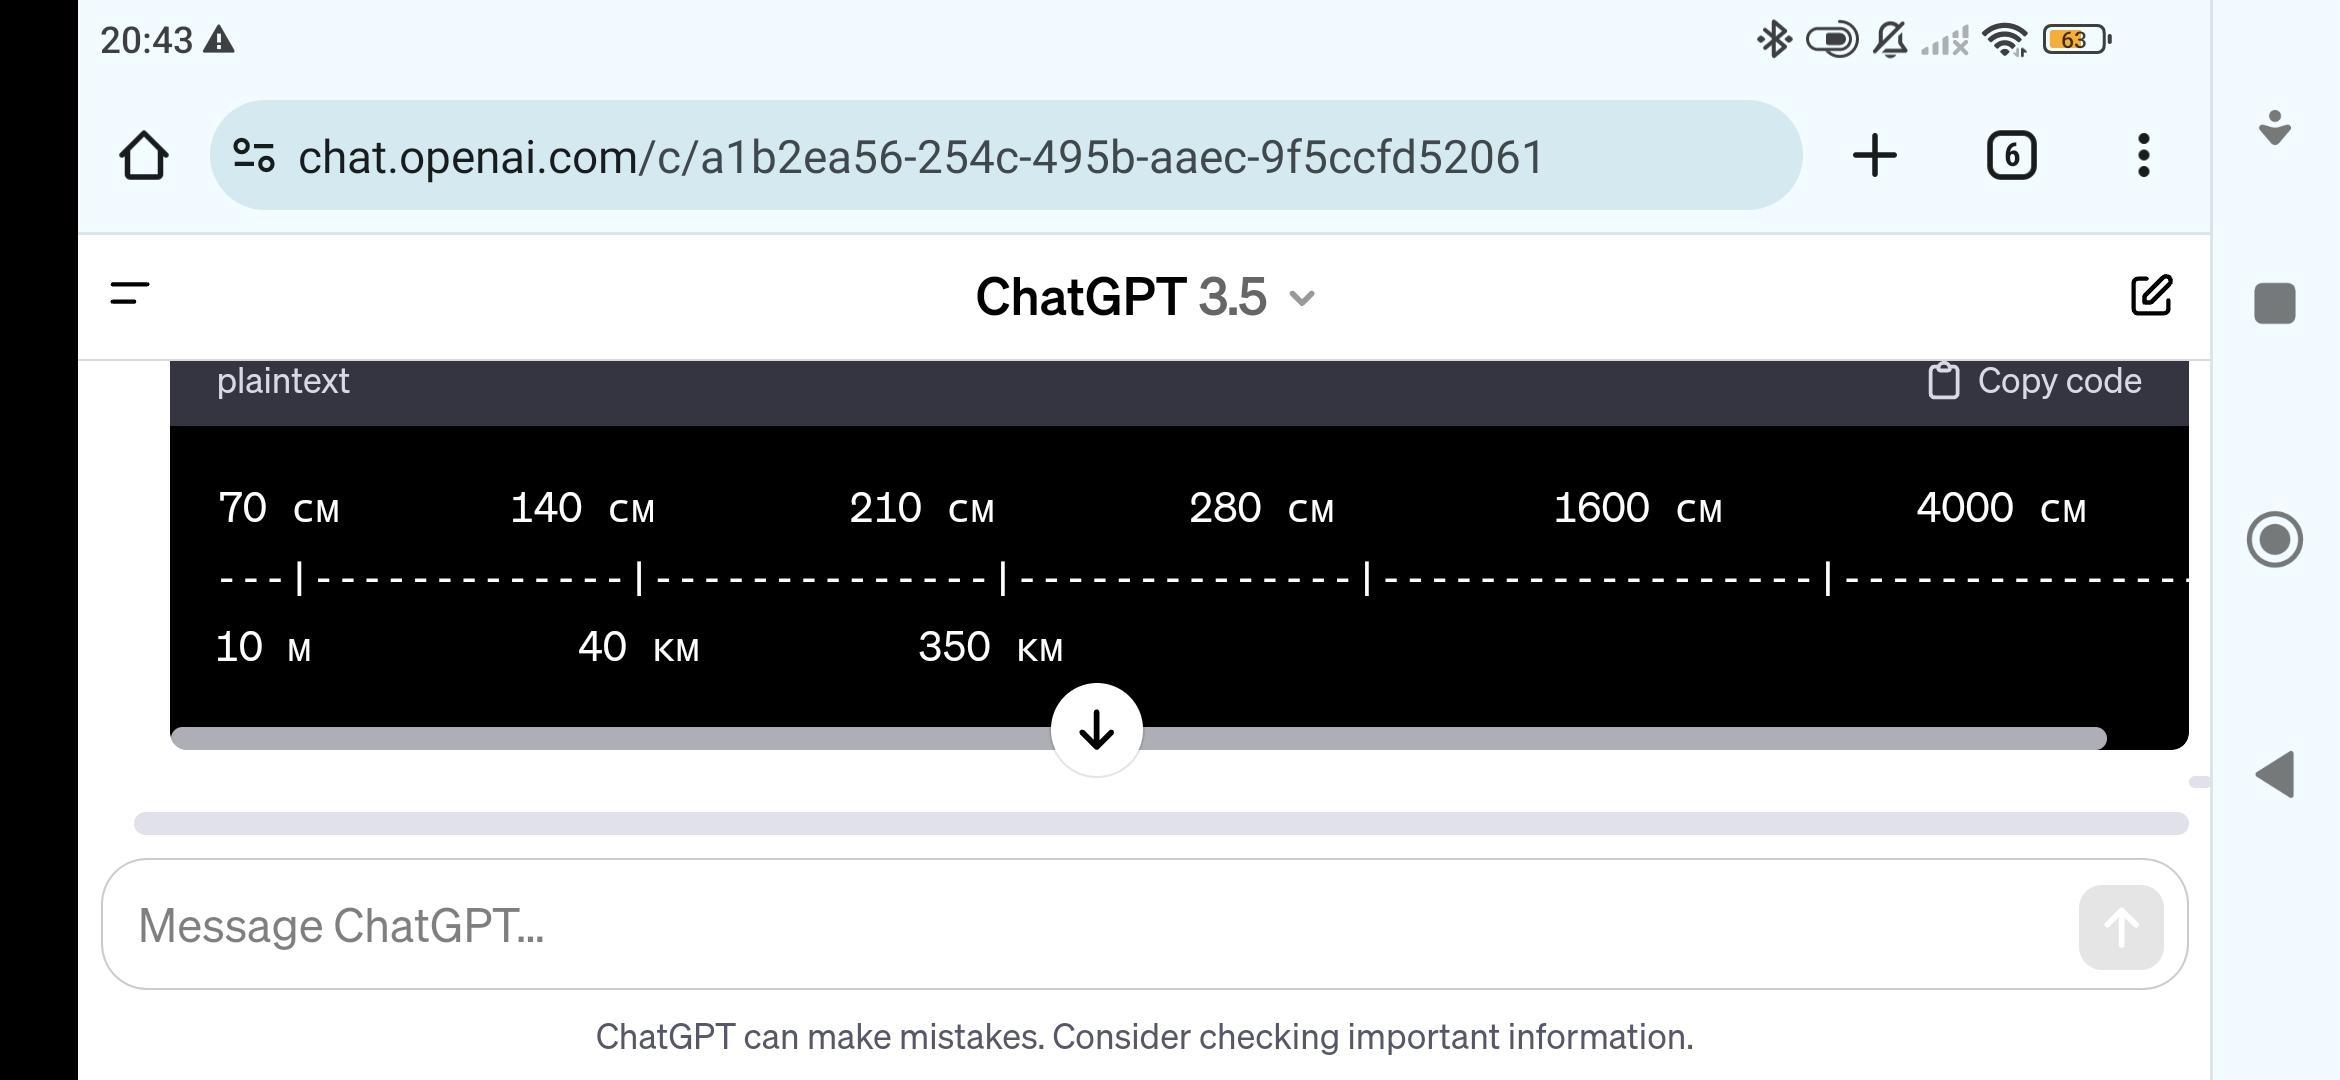This screenshot has width=2340, height=1080.
Task: Tap the battery indicator in status bar
Action: pos(2075,40)
